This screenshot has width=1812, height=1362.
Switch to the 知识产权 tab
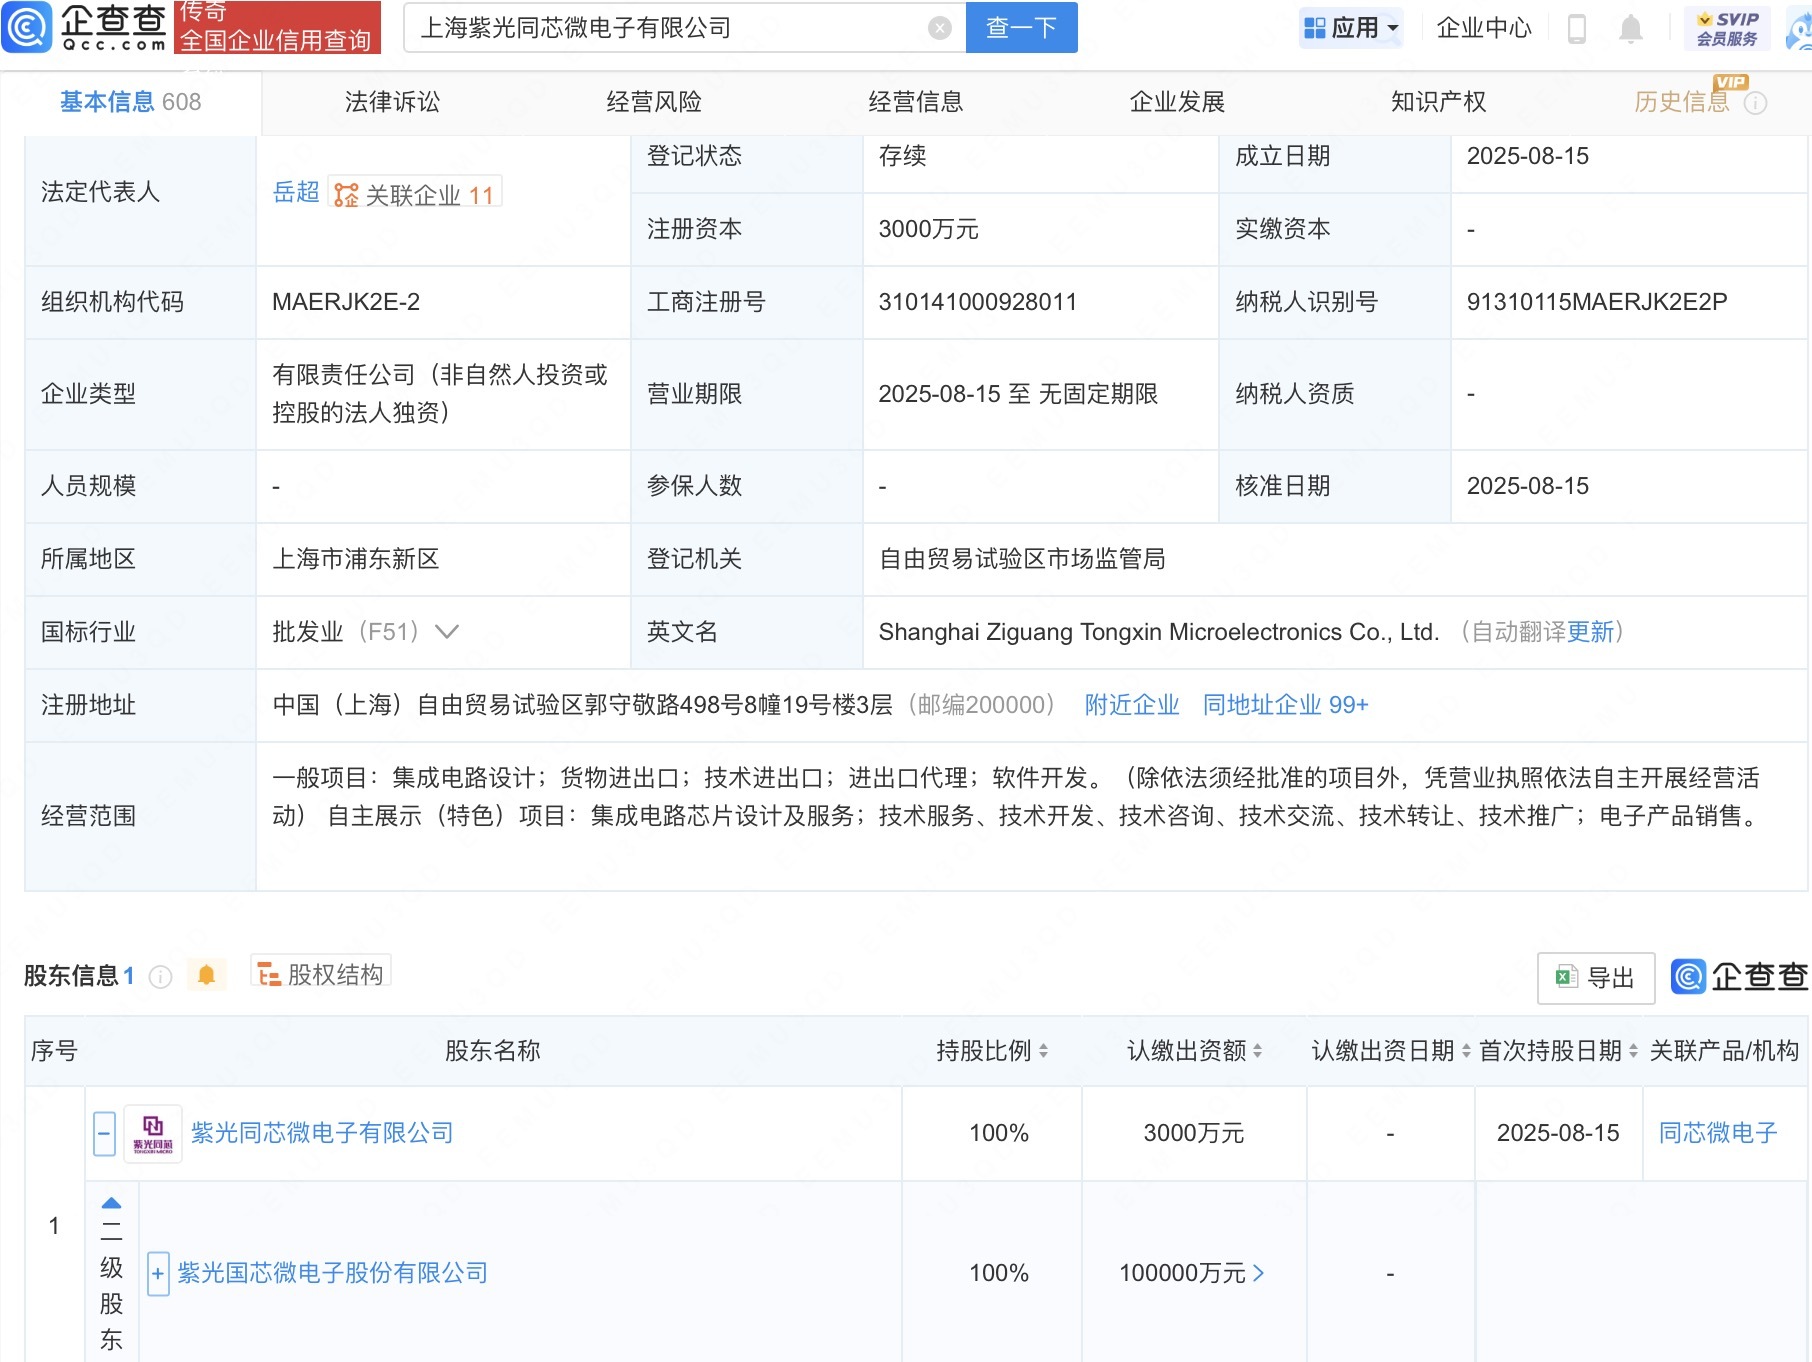[x=1438, y=102]
